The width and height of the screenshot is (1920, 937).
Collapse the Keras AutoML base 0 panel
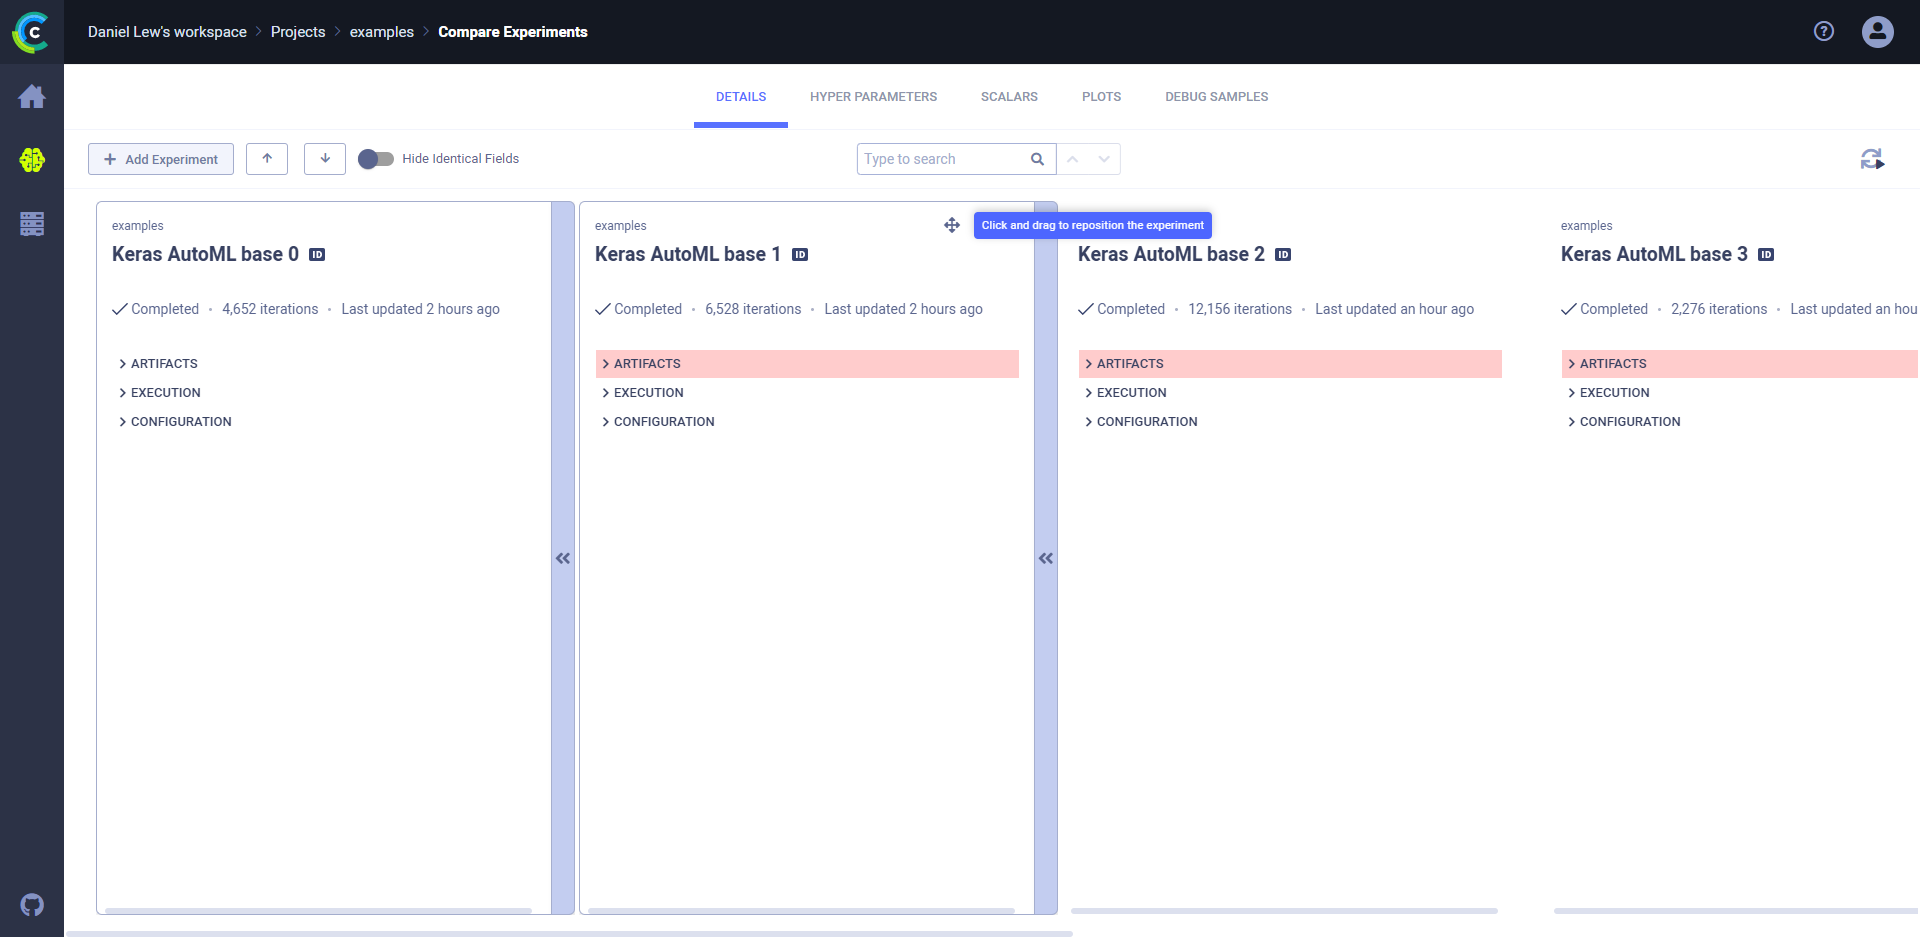point(563,558)
